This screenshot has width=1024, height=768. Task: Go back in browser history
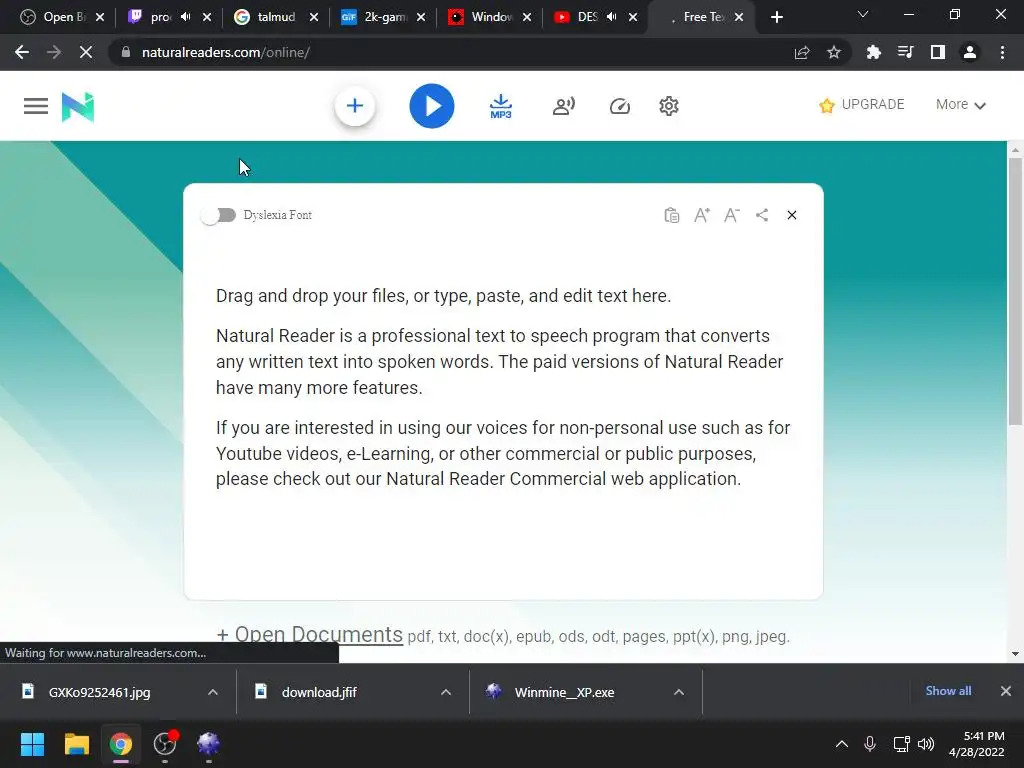pyautogui.click(x=22, y=52)
